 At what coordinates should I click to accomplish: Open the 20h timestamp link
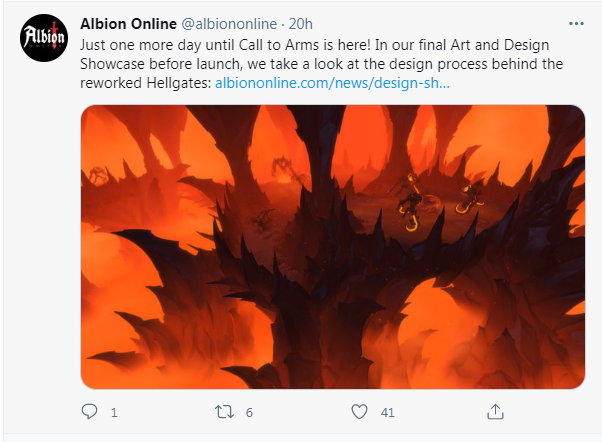[x=301, y=24]
